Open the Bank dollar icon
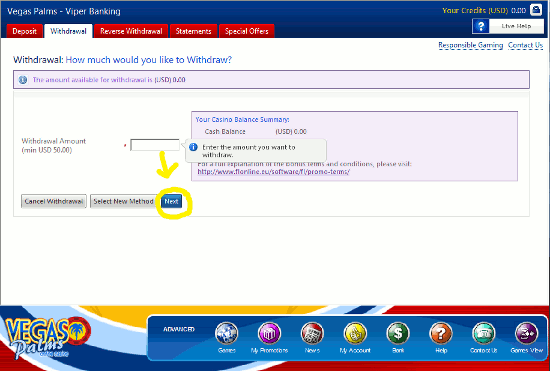 398,333
